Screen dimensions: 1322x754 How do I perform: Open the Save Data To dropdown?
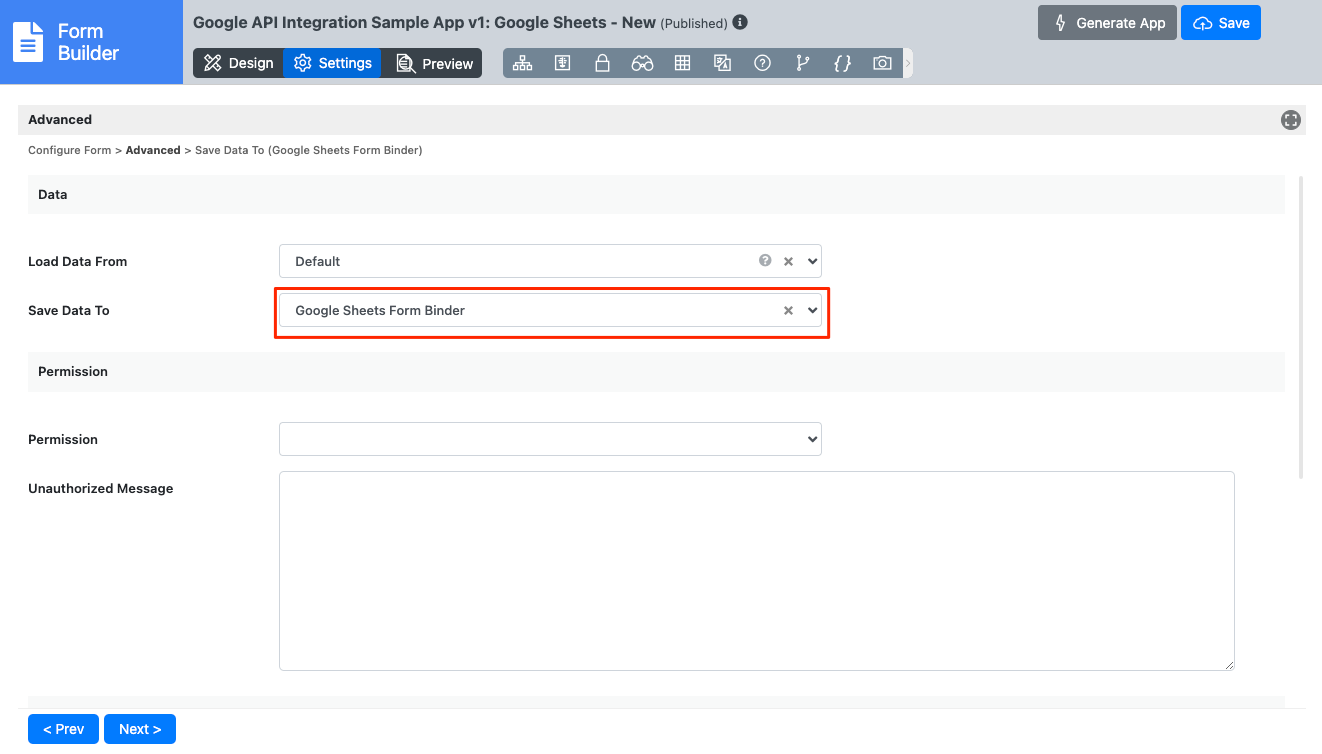pyautogui.click(x=812, y=310)
